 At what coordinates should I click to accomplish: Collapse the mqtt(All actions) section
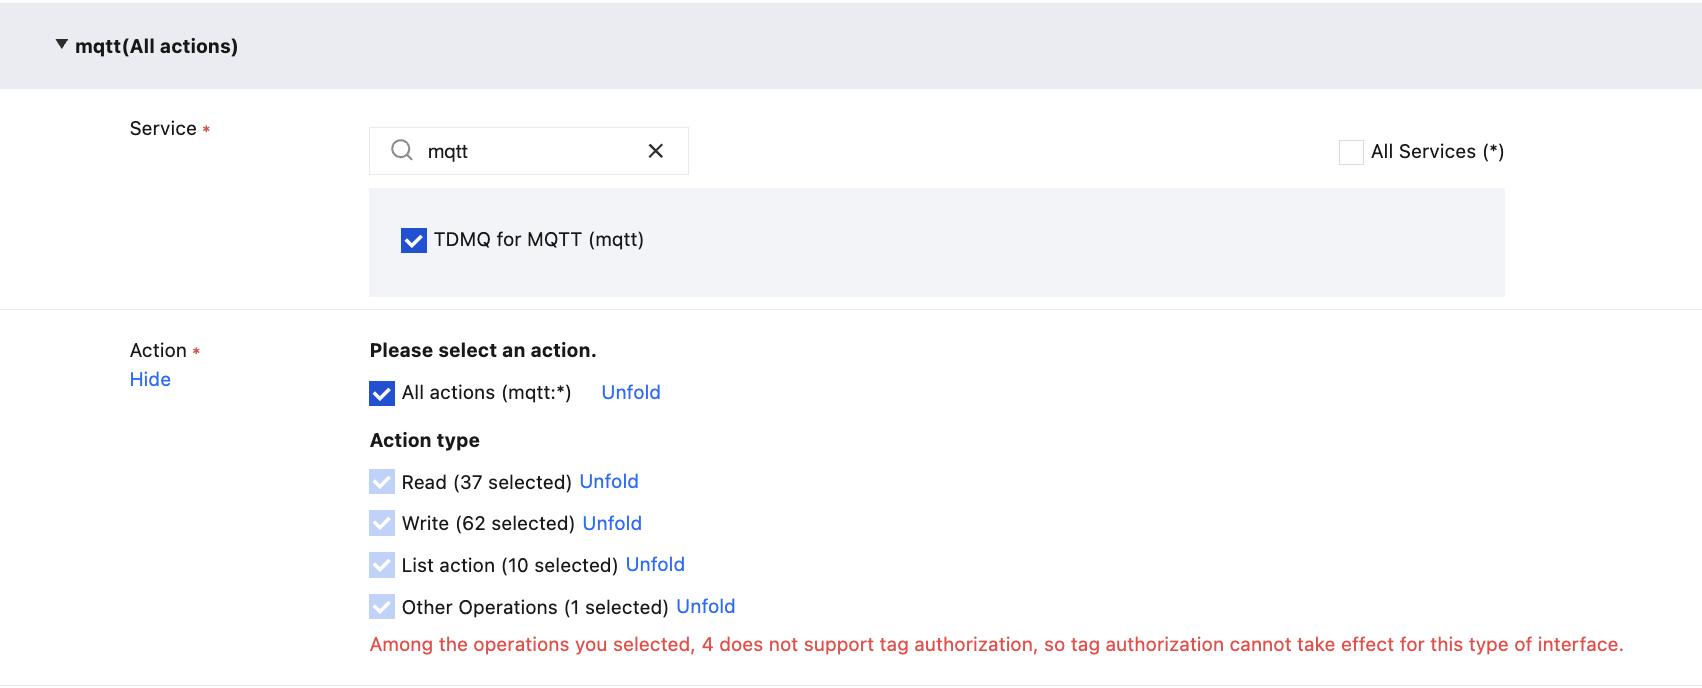(62, 45)
